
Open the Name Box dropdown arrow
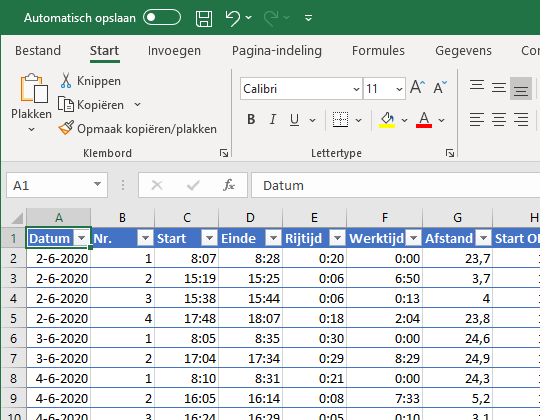(97, 185)
